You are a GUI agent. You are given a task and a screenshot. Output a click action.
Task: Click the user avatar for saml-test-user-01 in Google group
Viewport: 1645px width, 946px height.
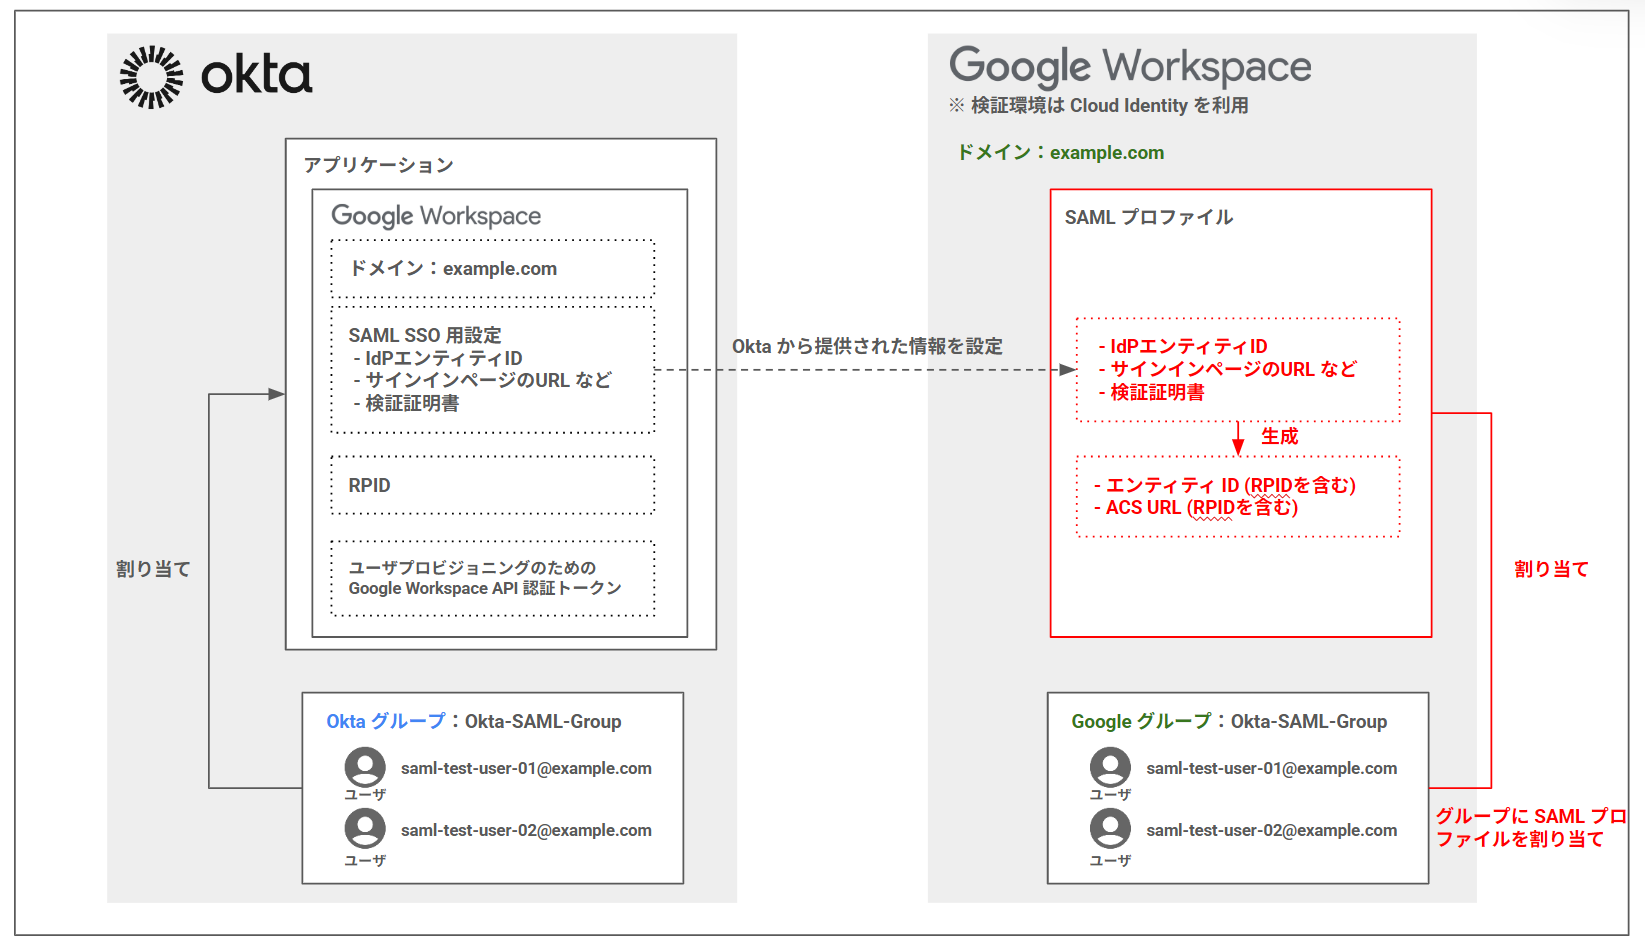[x=1110, y=767]
